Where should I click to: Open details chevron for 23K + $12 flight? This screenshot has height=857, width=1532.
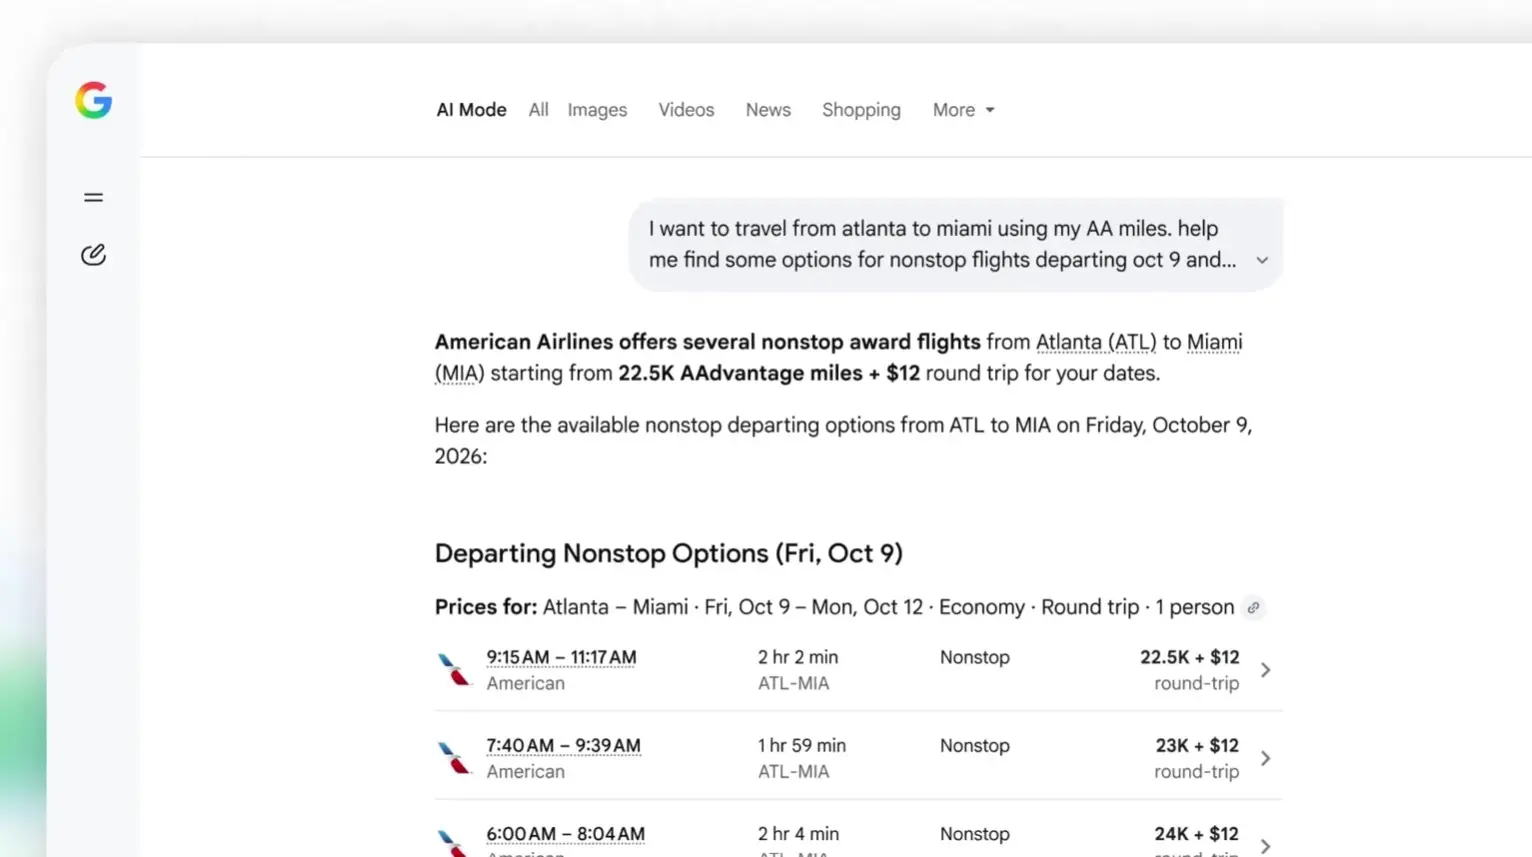[1265, 758]
